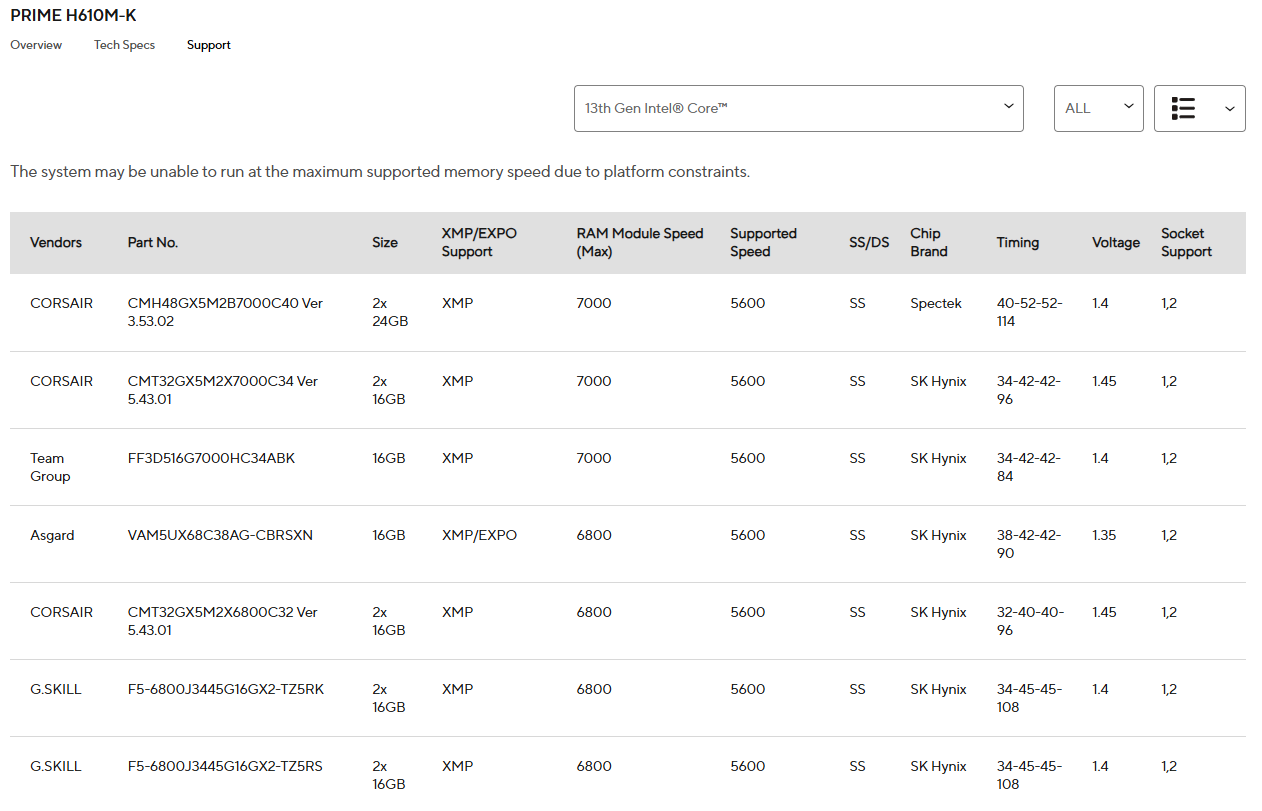Select part FF3D516G7000HC34ABK
Screen dimensions: 1262x811
(211, 458)
